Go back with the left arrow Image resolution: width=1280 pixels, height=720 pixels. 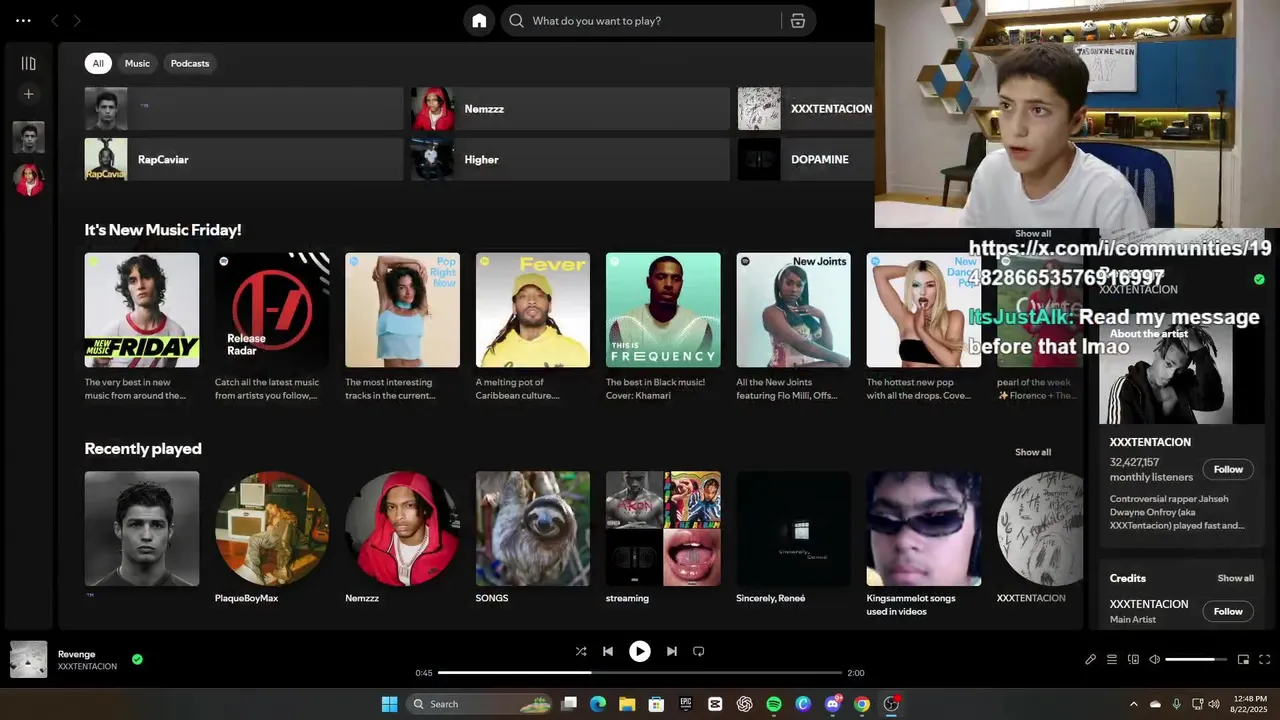point(55,20)
